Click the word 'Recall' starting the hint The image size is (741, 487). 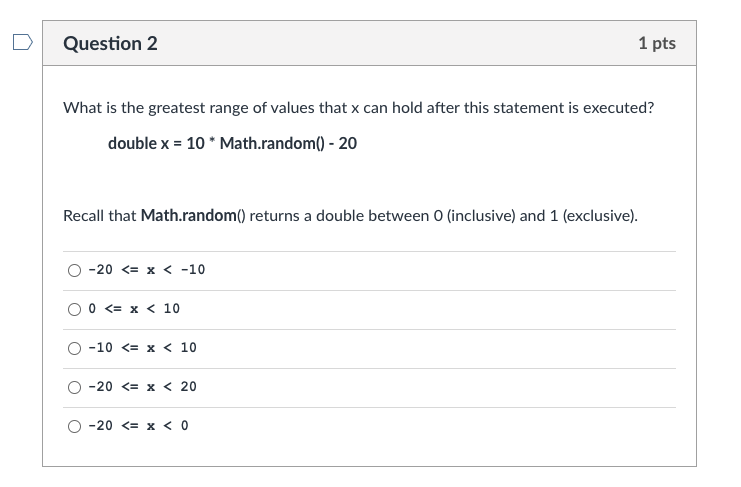83,215
